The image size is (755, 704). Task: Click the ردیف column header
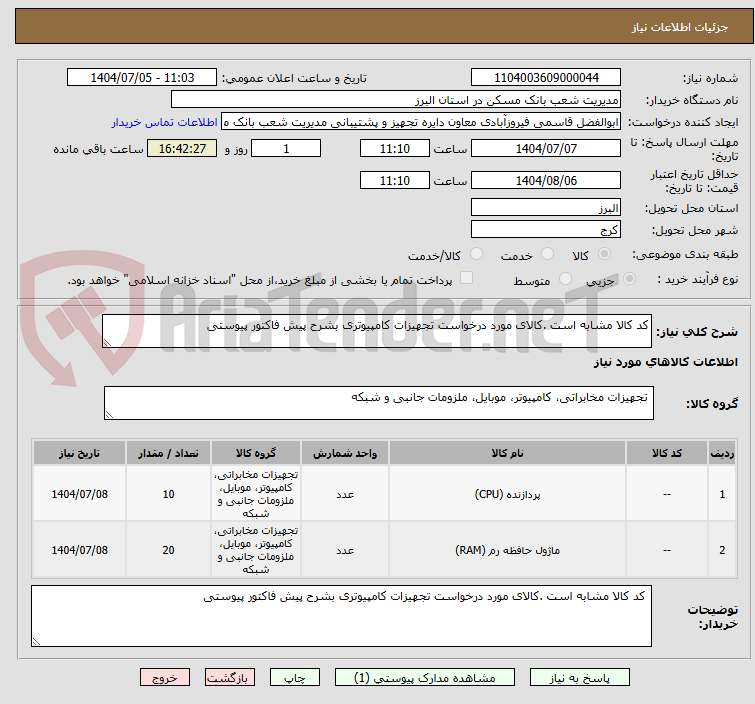(x=722, y=453)
